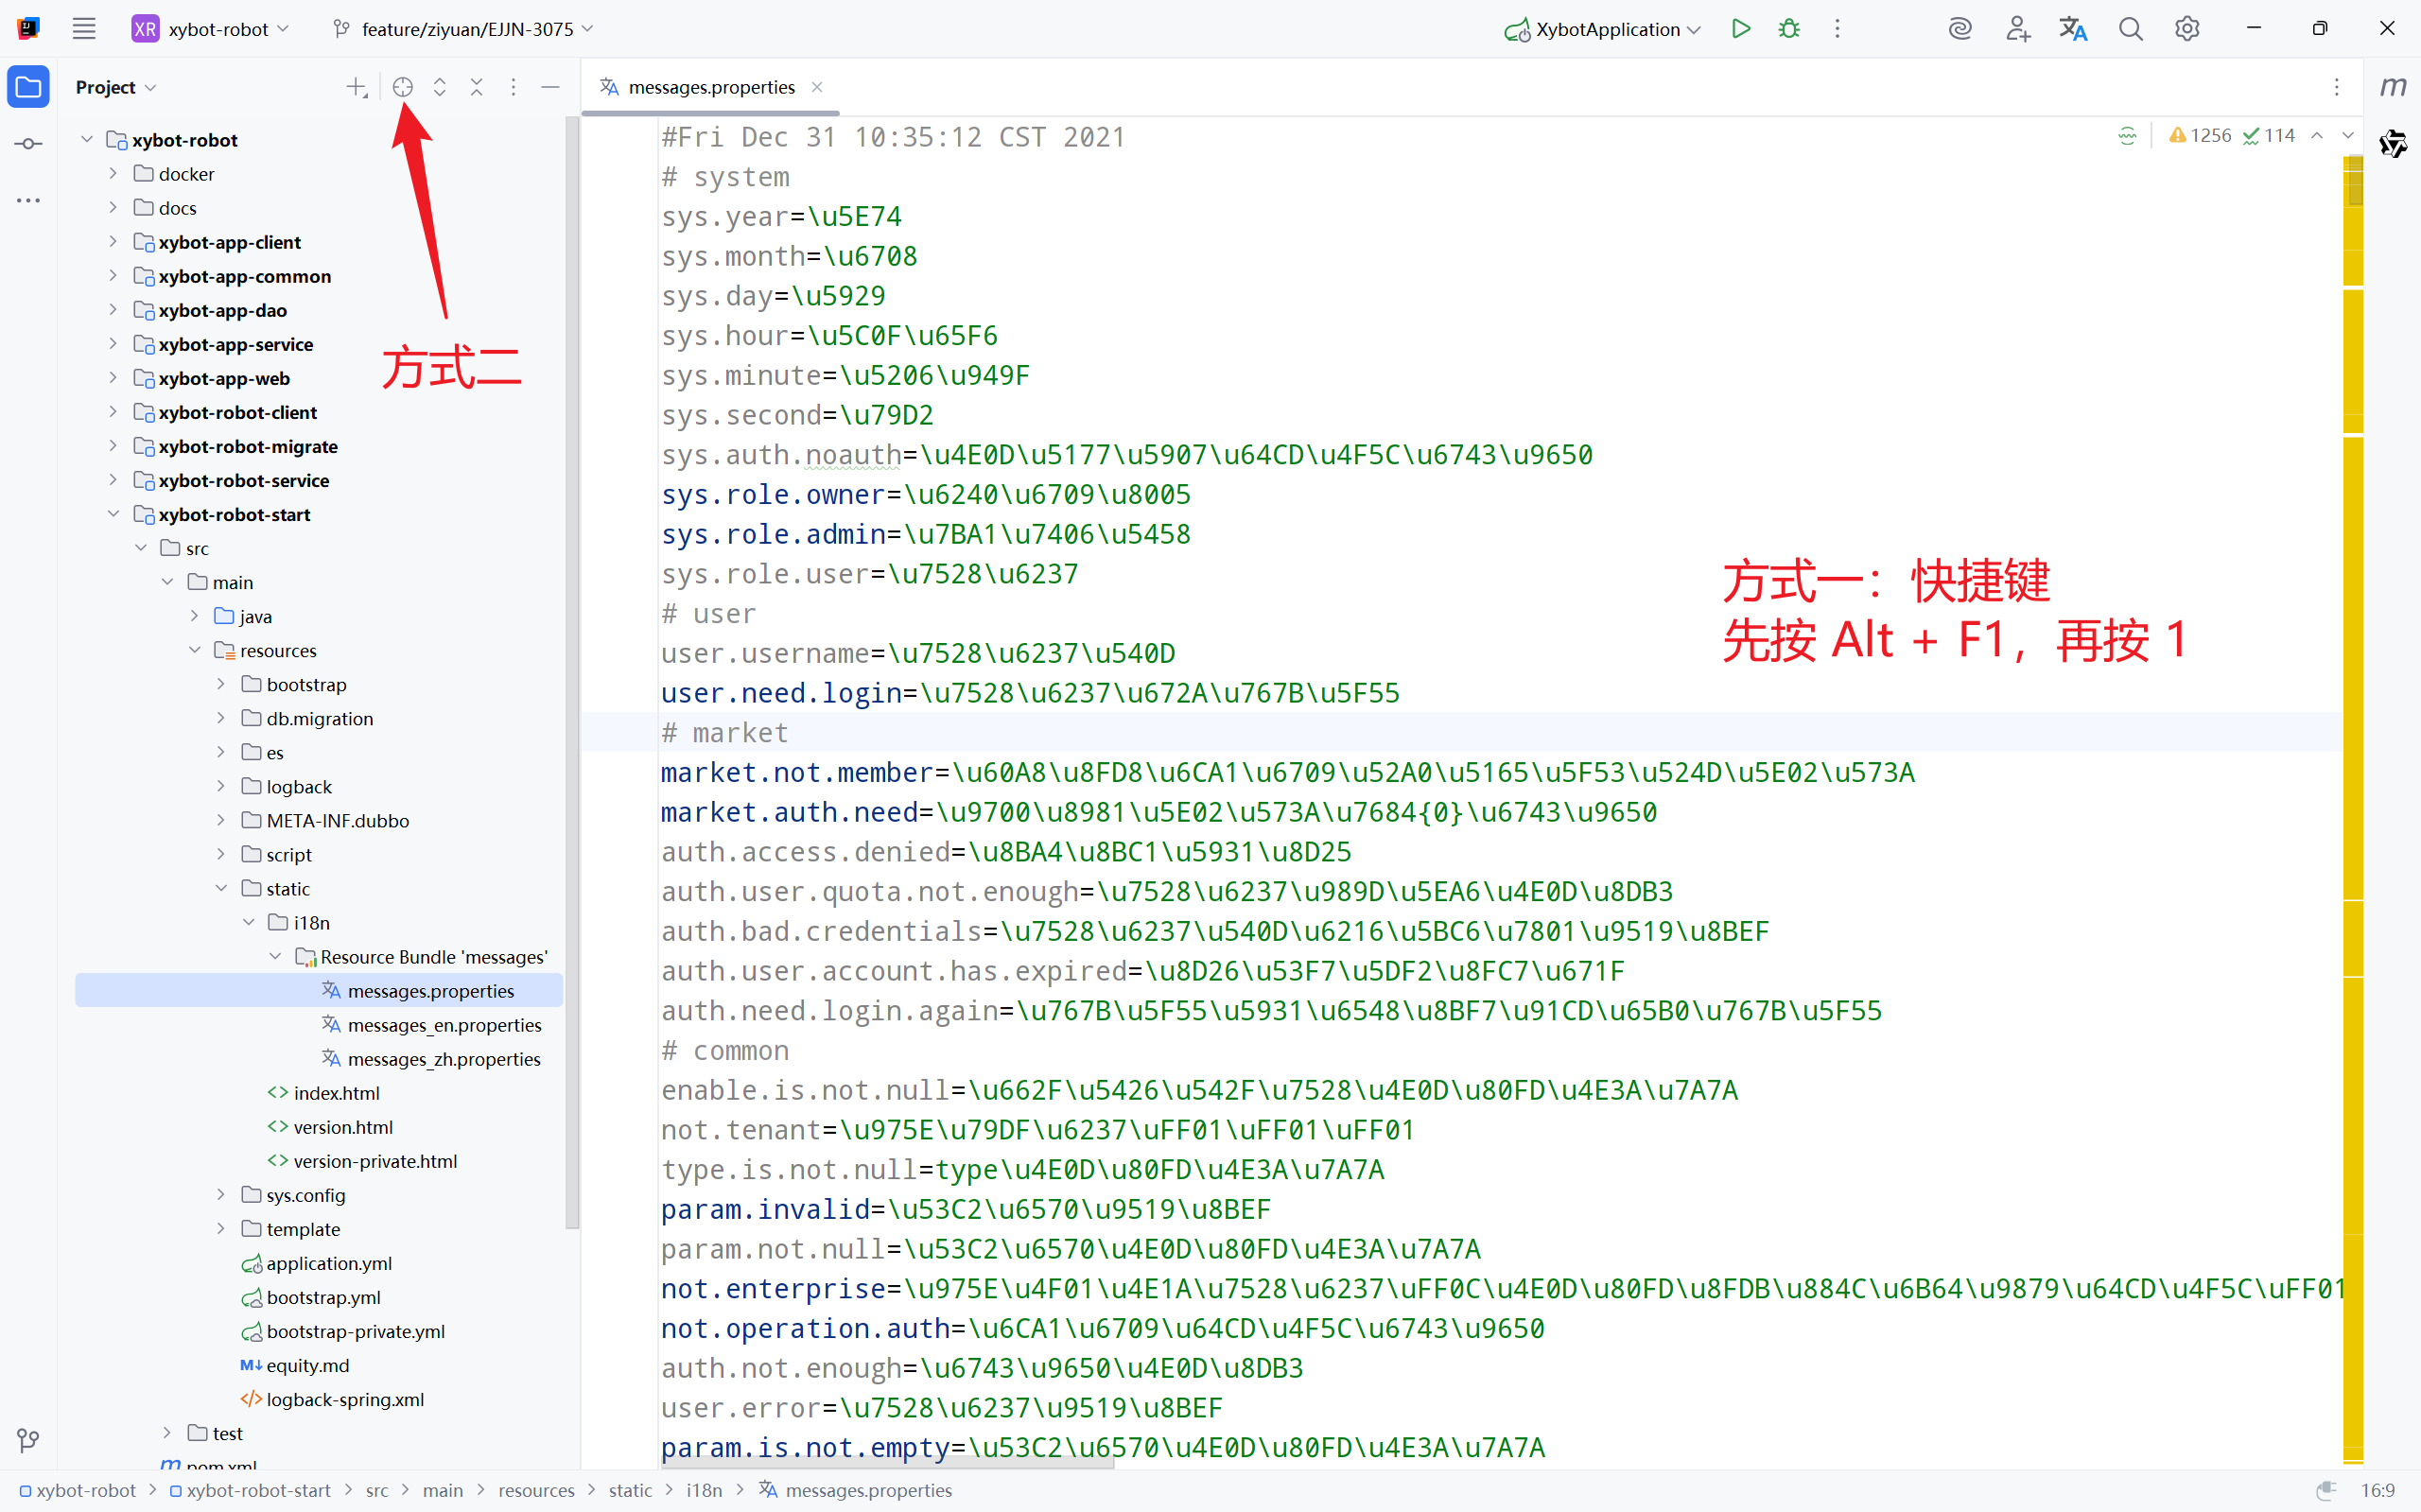Click the 1256 warnings inspection indicator
Viewport: 2421px width, 1512px height.
coord(2200,135)
